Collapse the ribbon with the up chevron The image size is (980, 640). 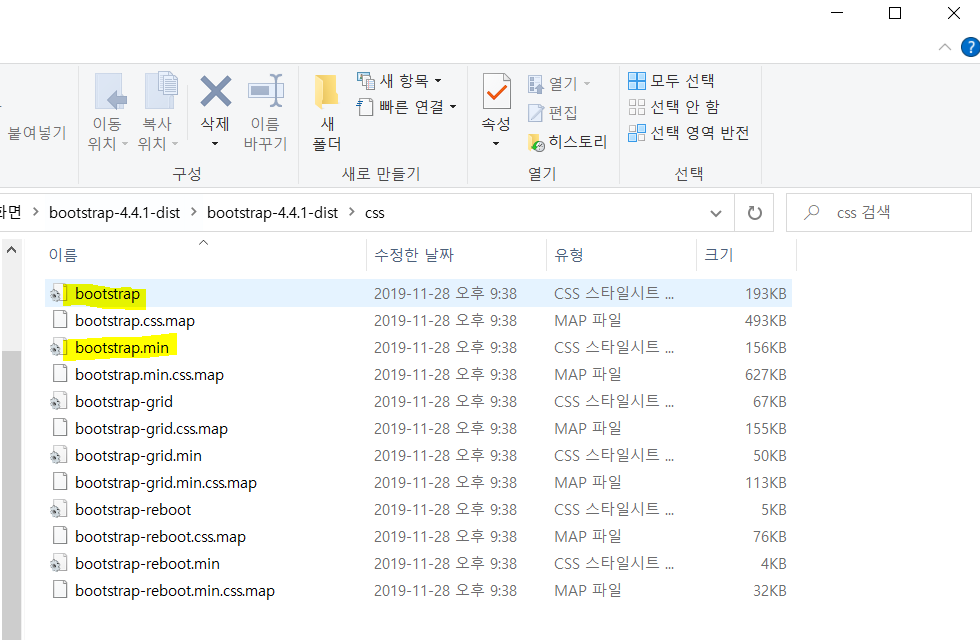945,48
